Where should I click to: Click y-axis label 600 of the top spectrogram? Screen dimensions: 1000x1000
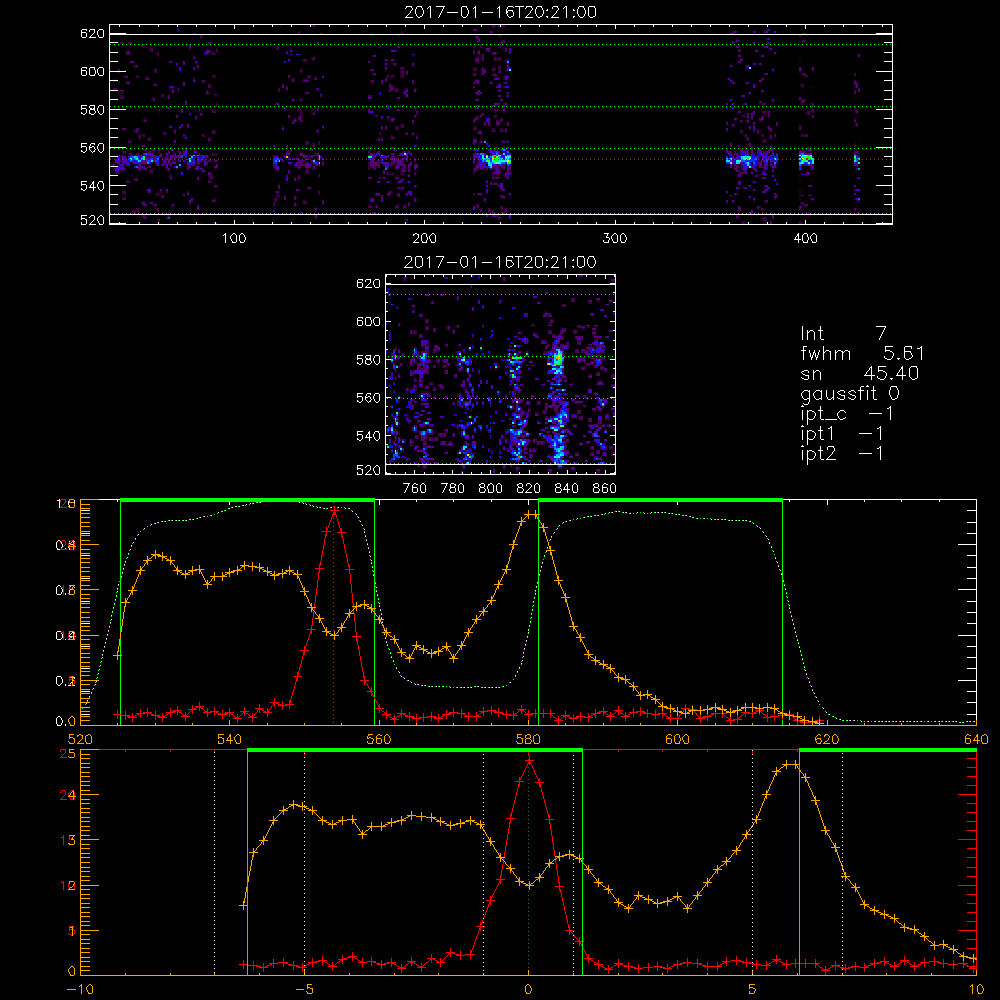(x=92, y=71)
